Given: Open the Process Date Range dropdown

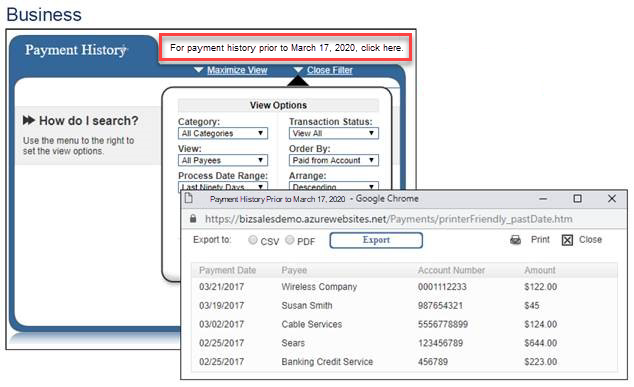Looking at the screenshot, I should pos(223,187).
